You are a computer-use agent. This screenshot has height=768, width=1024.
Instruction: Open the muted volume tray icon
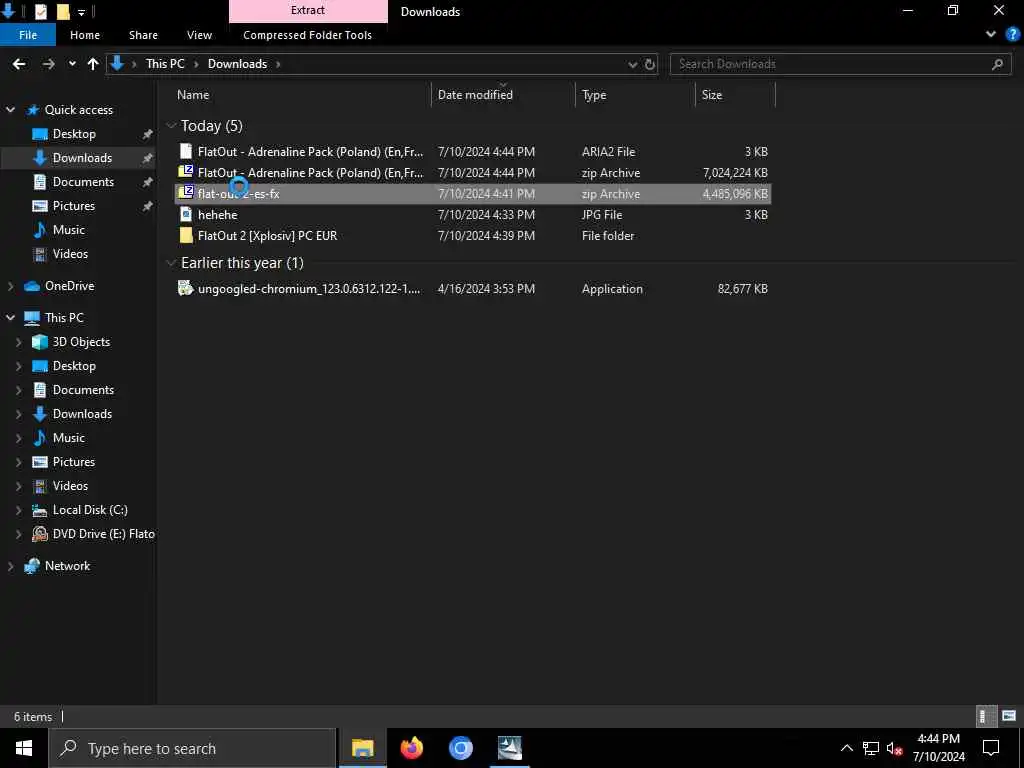[895, 748]
